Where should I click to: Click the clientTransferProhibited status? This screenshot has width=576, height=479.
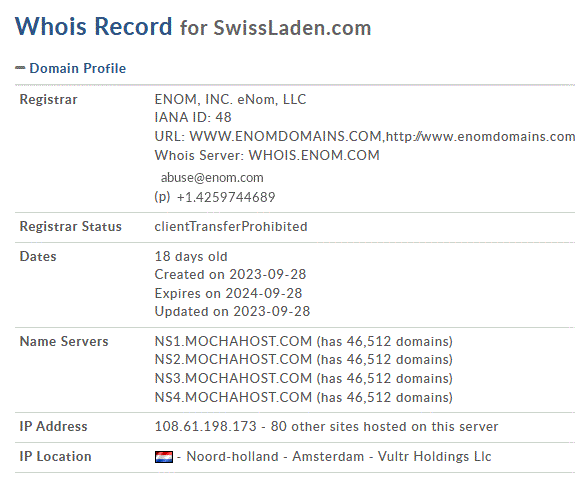coord(231,226)
